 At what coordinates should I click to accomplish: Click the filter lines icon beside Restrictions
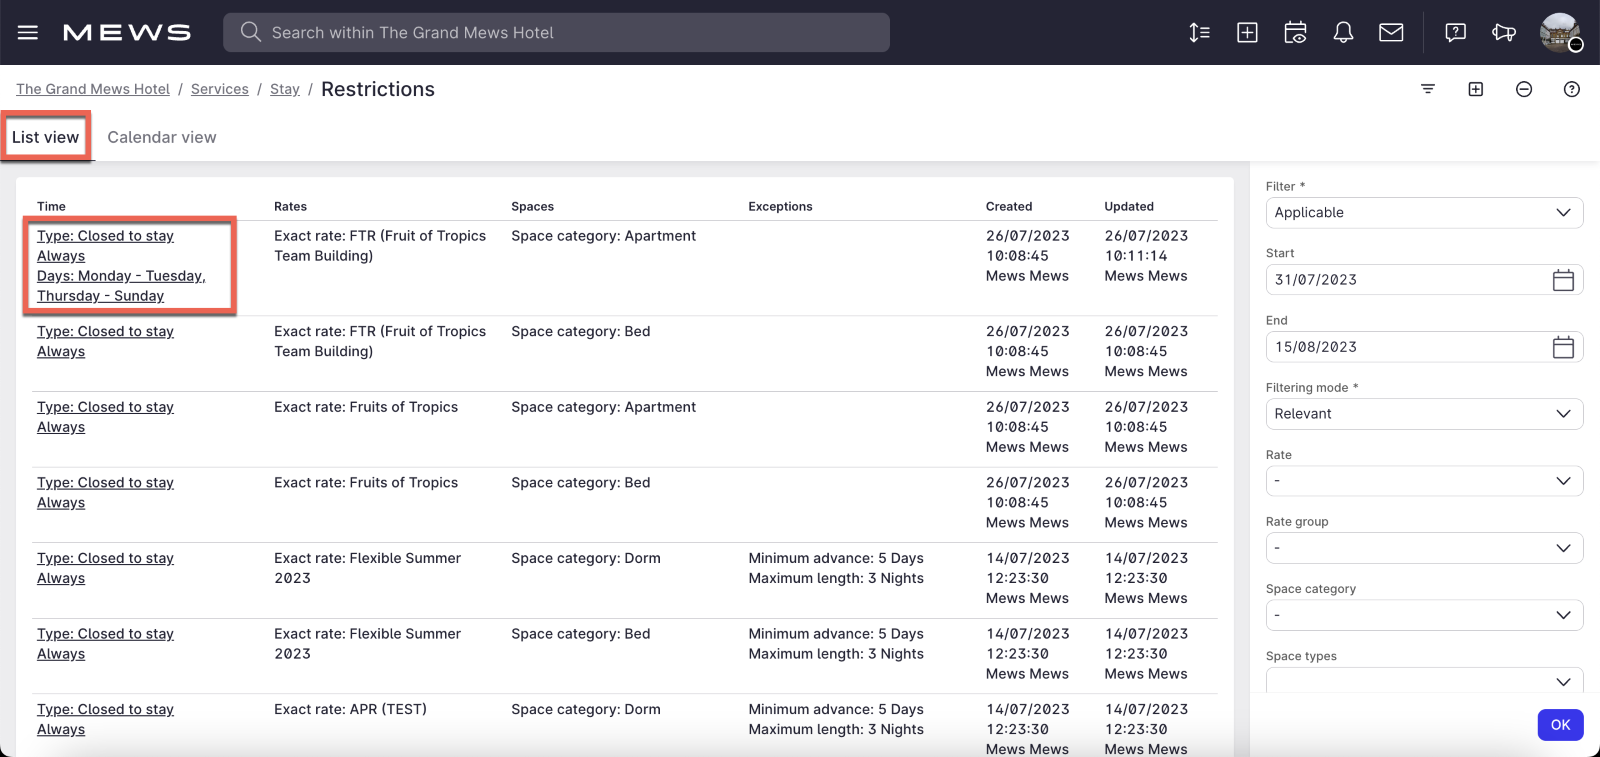coord(1428,89)
